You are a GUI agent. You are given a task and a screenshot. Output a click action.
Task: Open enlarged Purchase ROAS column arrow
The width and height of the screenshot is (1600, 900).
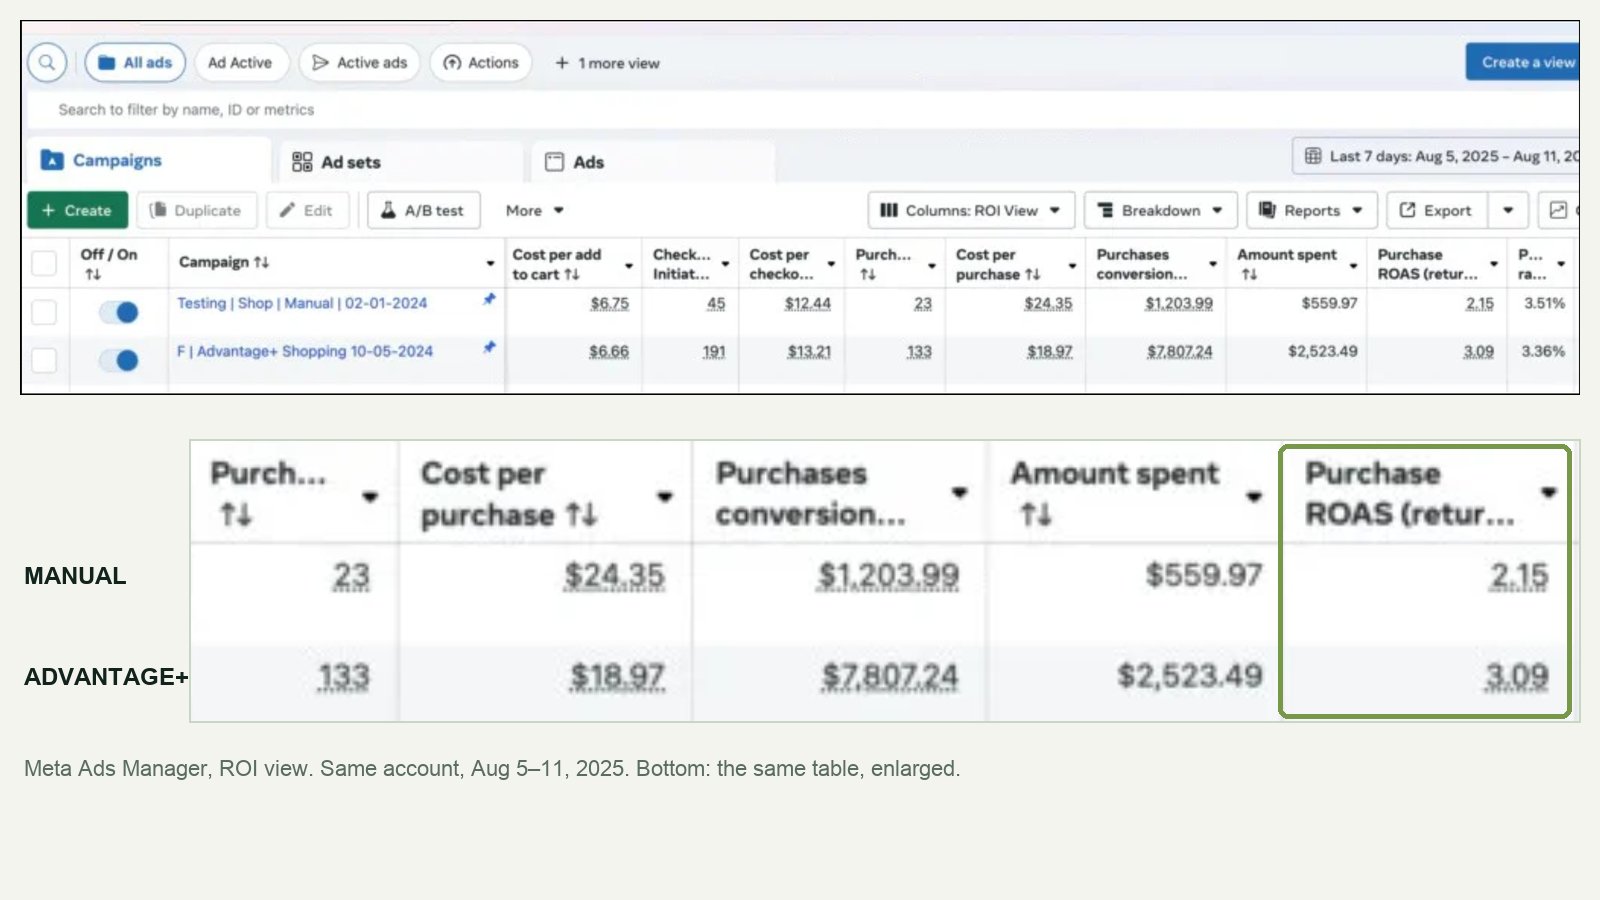(x=1549, y=492)
